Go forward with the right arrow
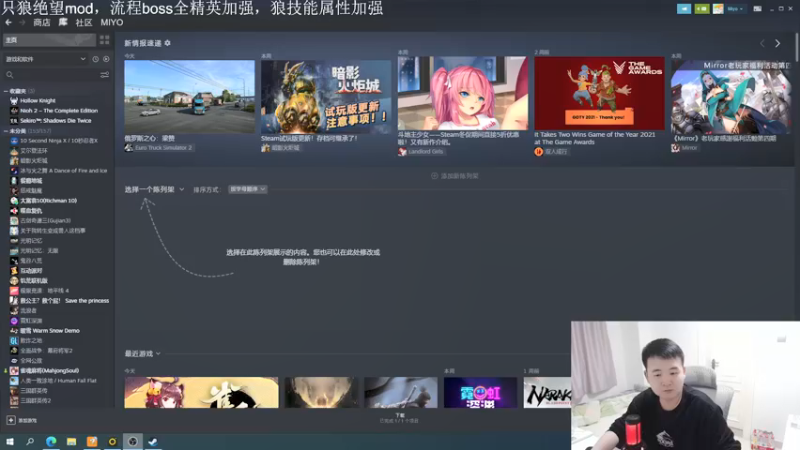 22,22
